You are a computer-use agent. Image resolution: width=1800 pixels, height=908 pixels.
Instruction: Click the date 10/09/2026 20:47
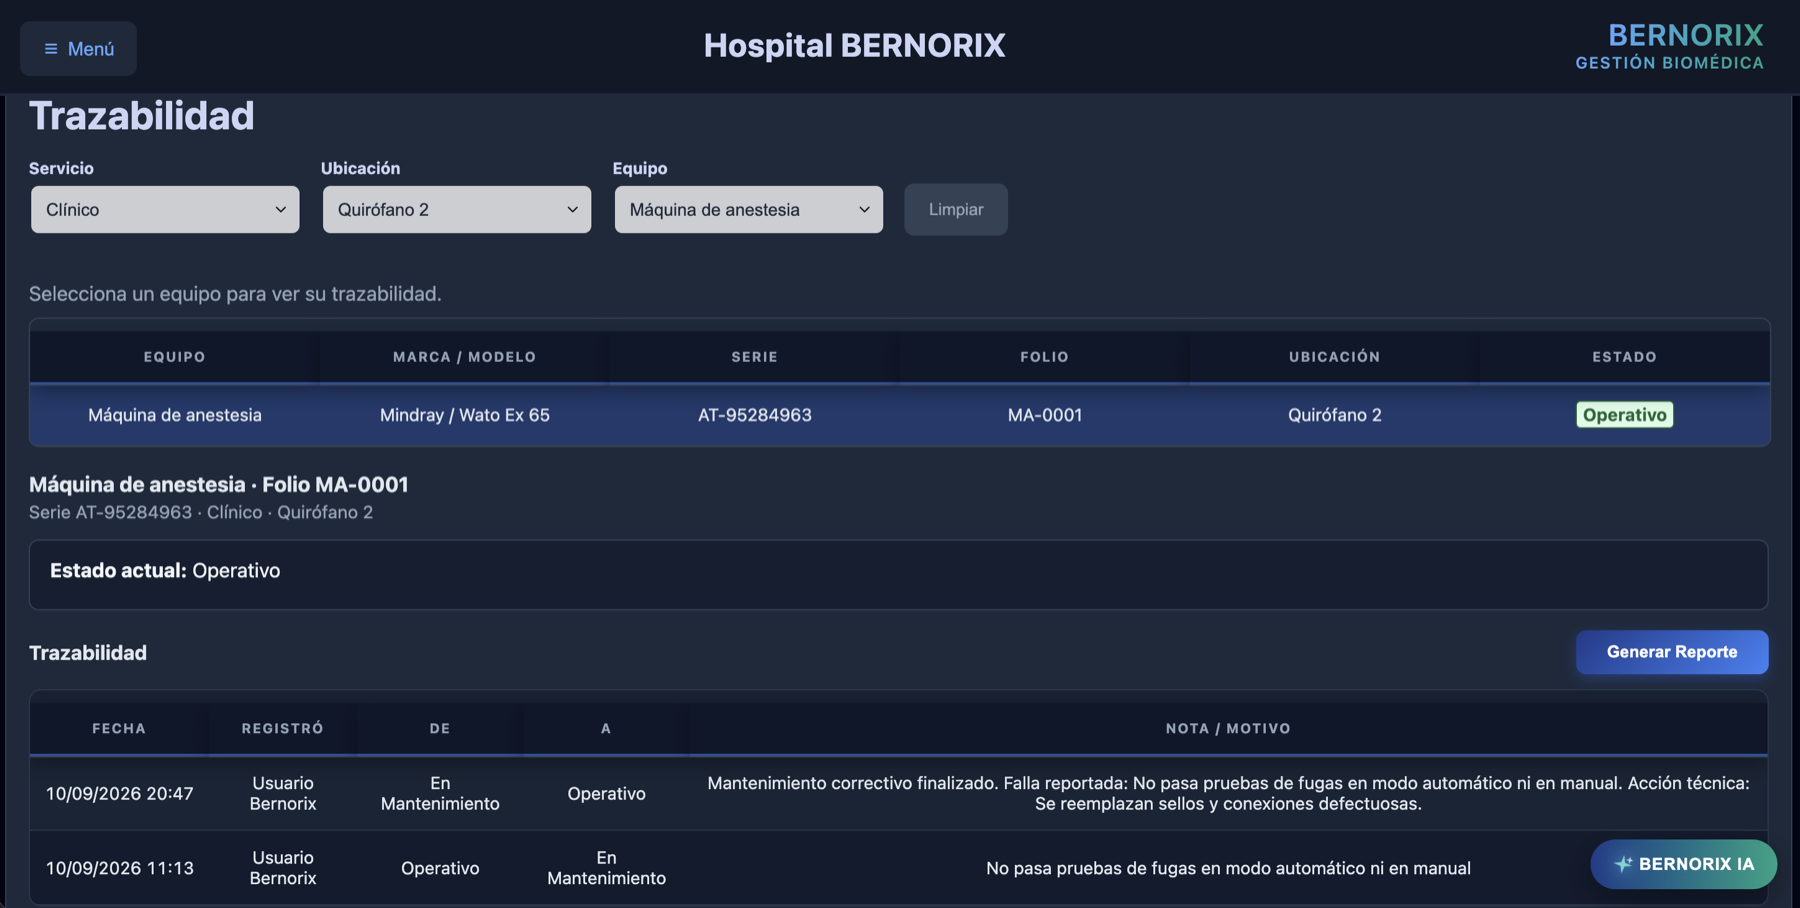coord(120,794)
